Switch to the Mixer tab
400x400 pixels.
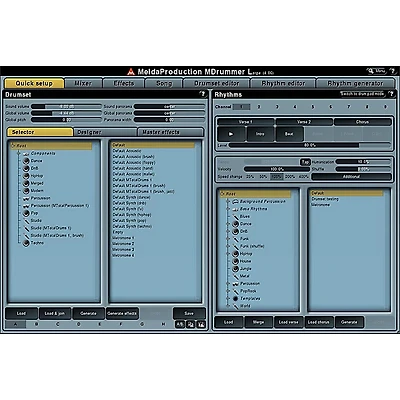point(83,83)
